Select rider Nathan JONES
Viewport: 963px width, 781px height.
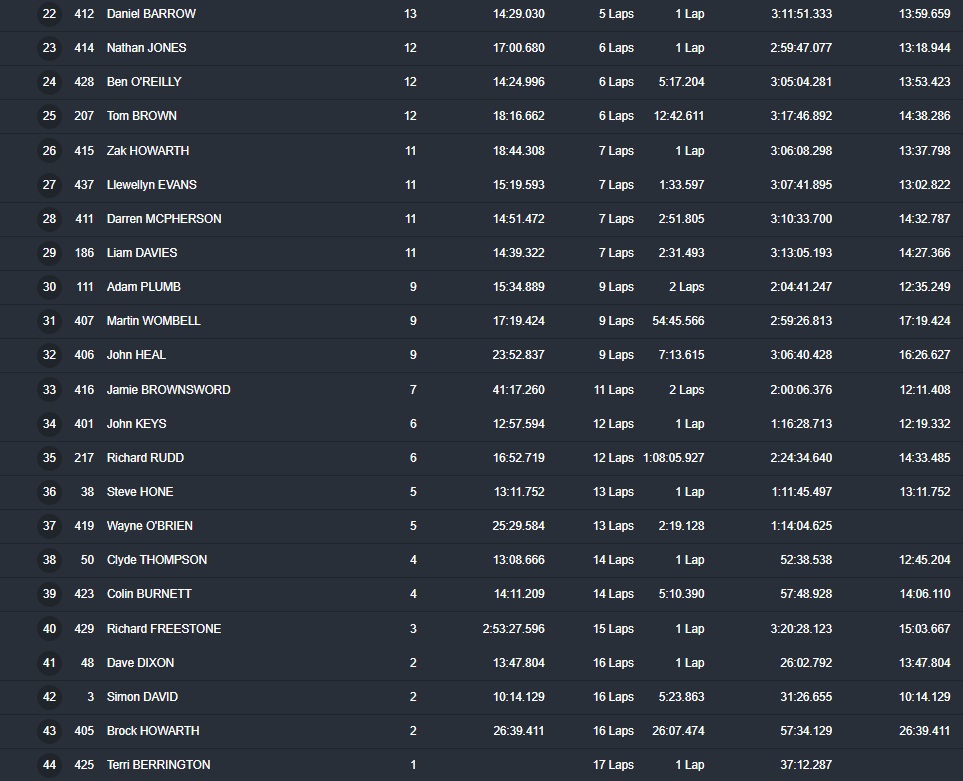click(146, 48)
